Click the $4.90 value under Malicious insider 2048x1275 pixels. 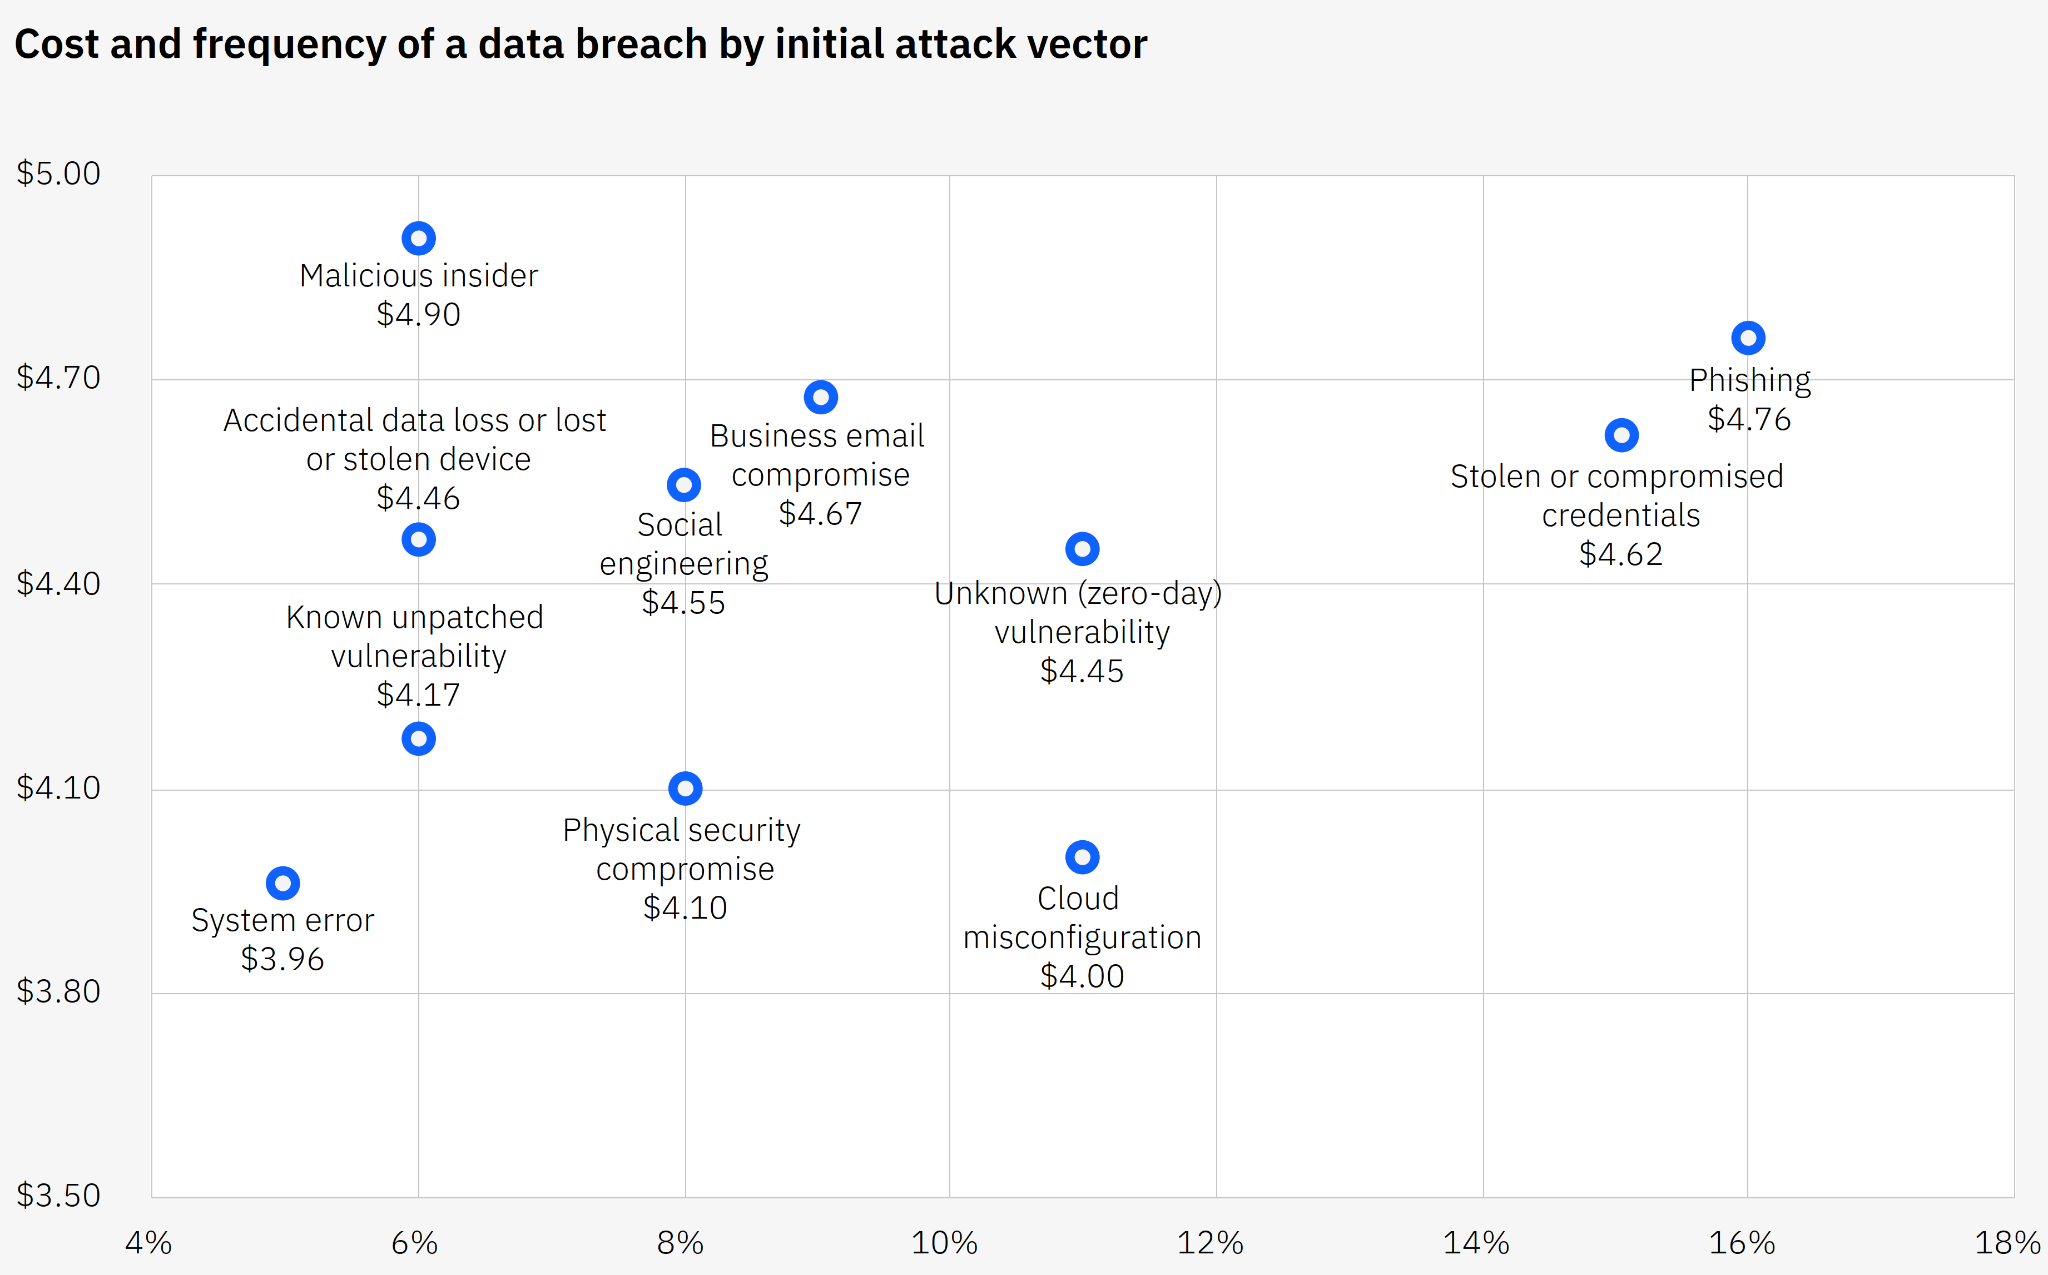click(418, 315)
